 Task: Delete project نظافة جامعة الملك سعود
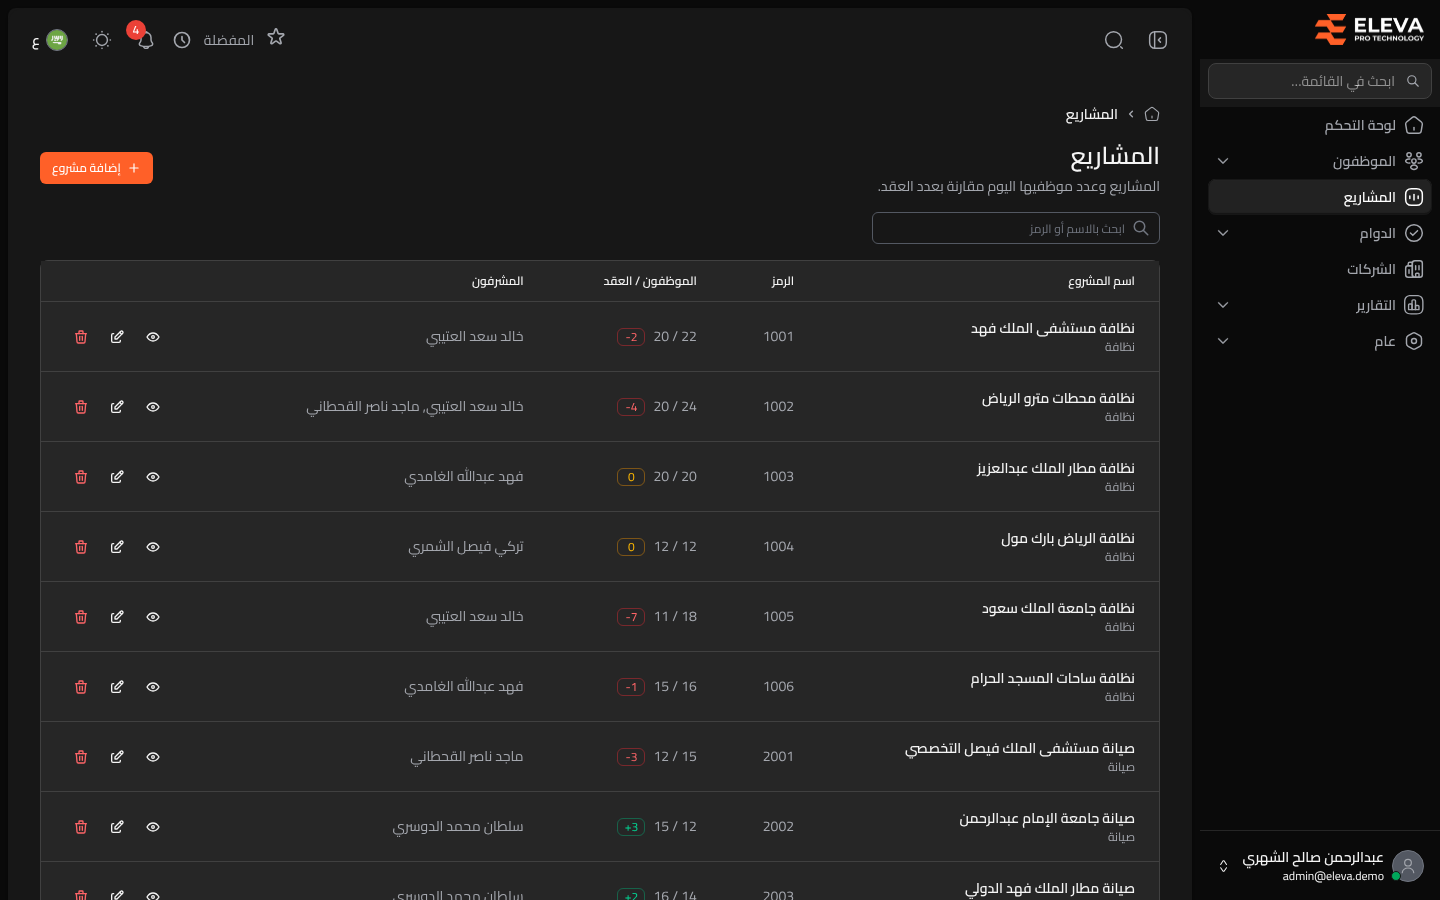81,617
